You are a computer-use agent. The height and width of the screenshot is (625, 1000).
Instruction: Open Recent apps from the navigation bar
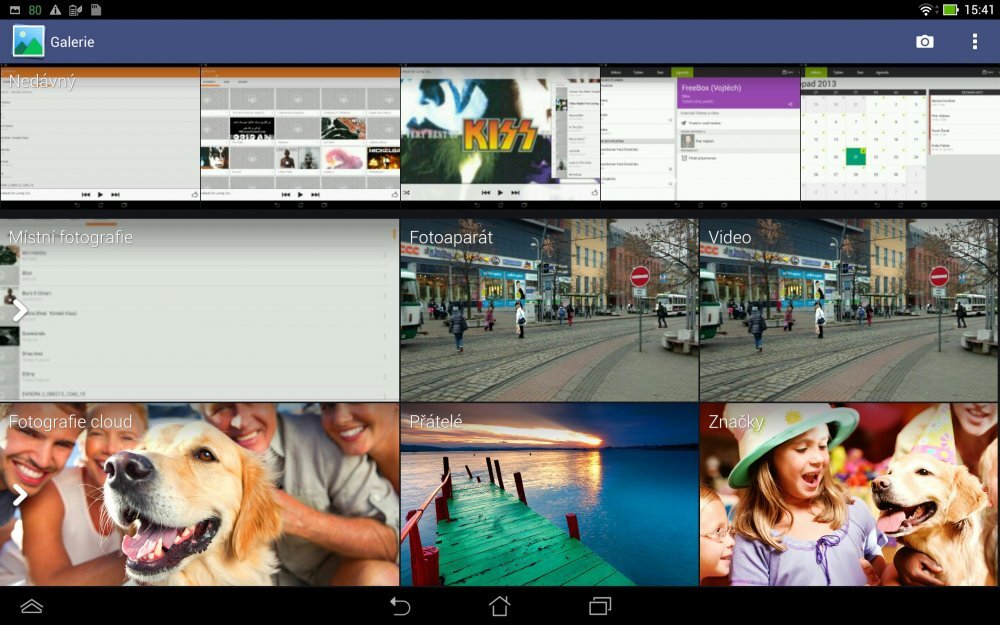[598, 606]
